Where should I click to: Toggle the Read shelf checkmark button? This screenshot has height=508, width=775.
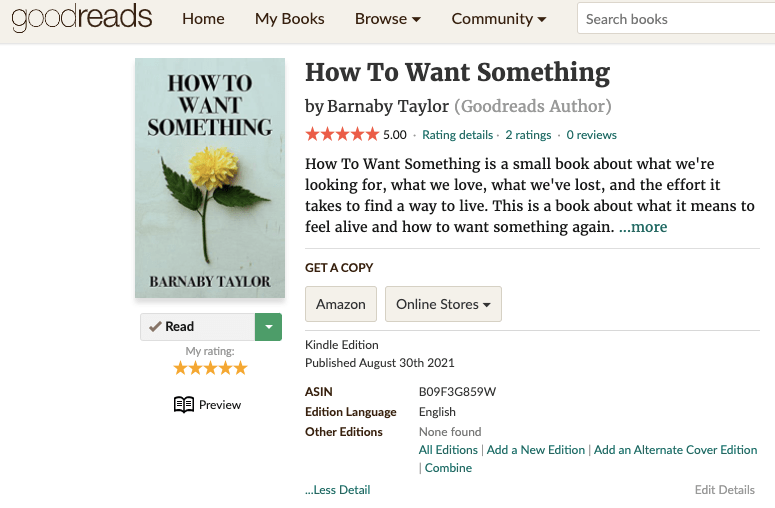(197, 327)
